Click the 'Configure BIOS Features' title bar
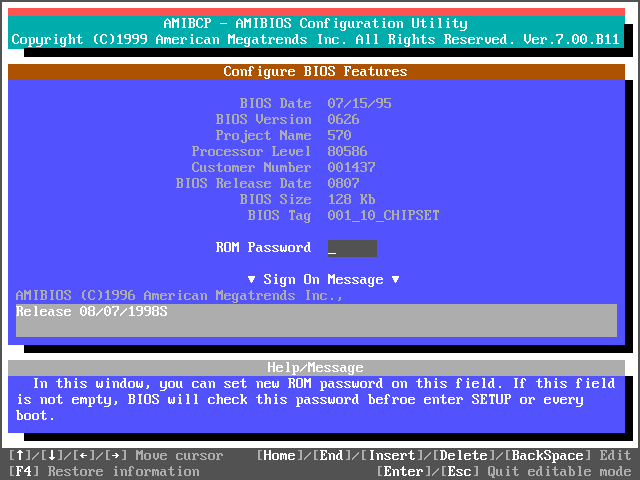640x480 pixels. [x=316, y=72]
